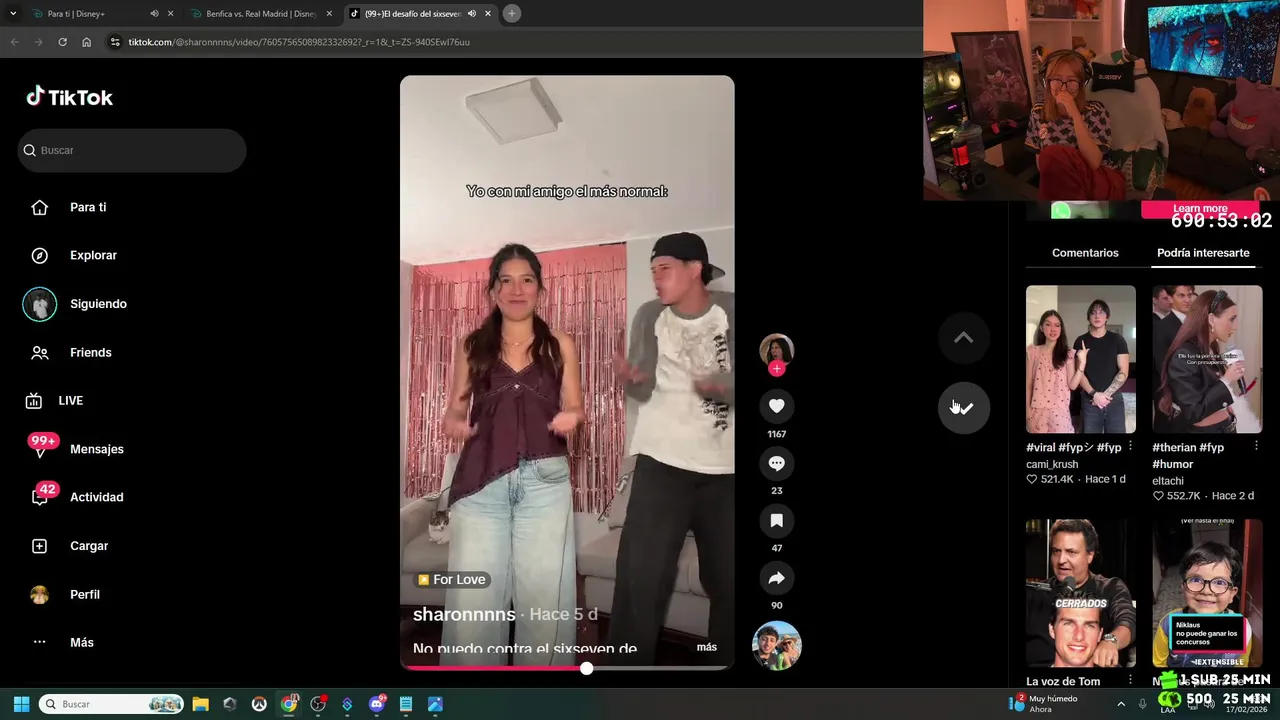
Task: Open the Notepad icon in taskbar
Action: 406,704
